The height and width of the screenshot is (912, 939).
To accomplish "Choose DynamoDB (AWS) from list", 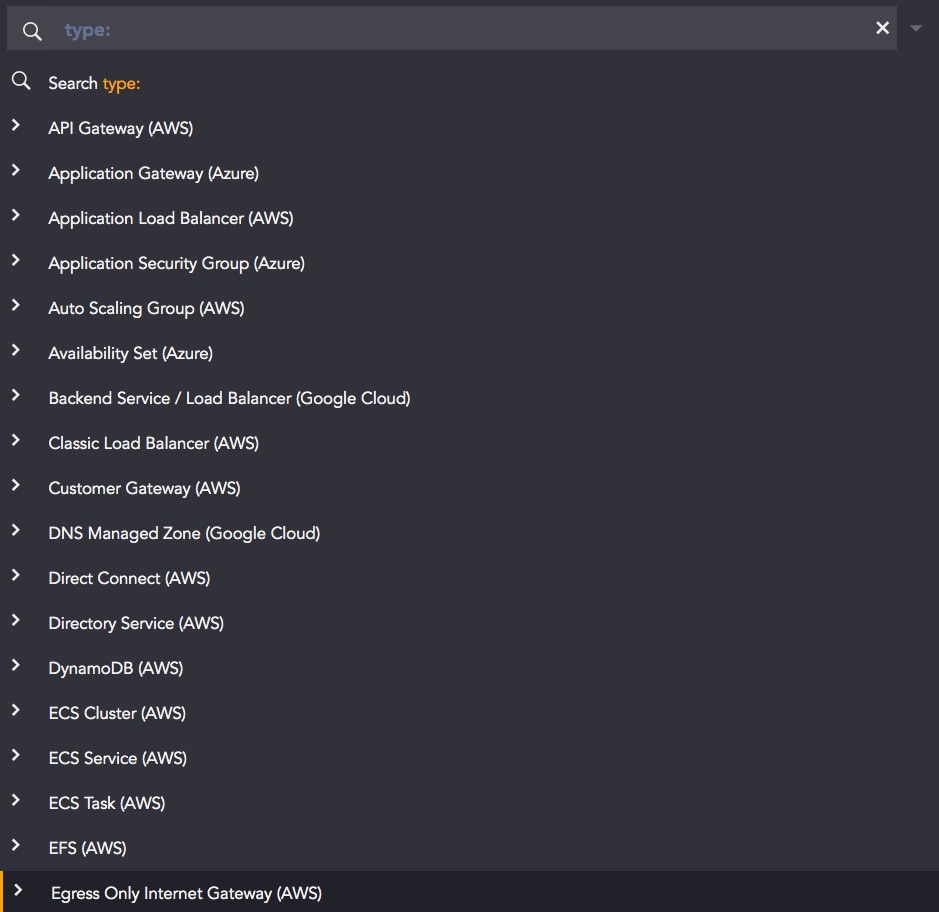I will point(116,668).
